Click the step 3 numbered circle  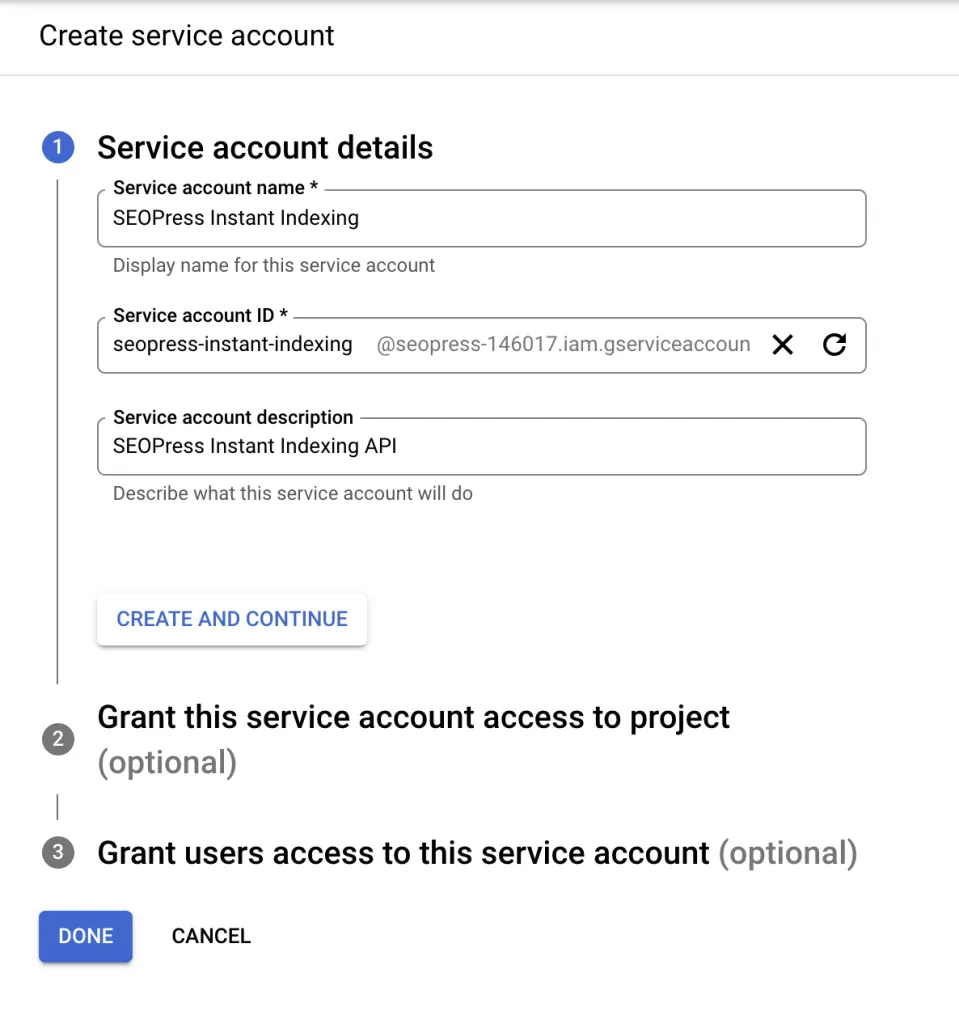pos(58,853)
